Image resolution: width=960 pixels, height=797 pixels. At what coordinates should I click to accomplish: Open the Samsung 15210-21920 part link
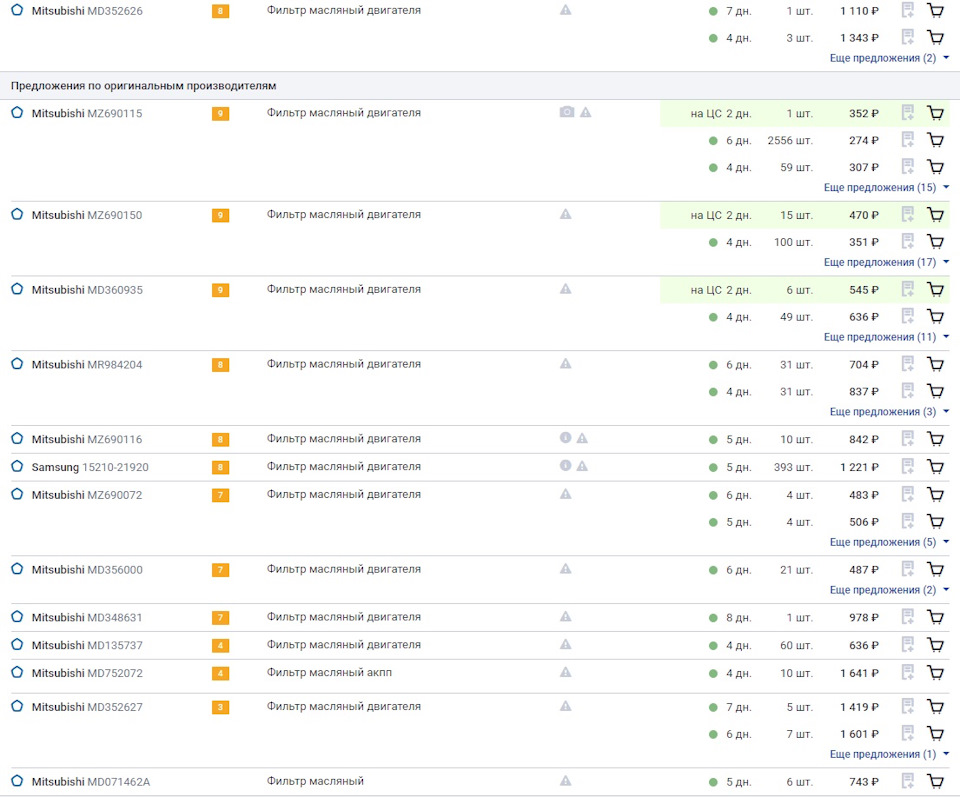pyautogui.click(x=90, y=467)
